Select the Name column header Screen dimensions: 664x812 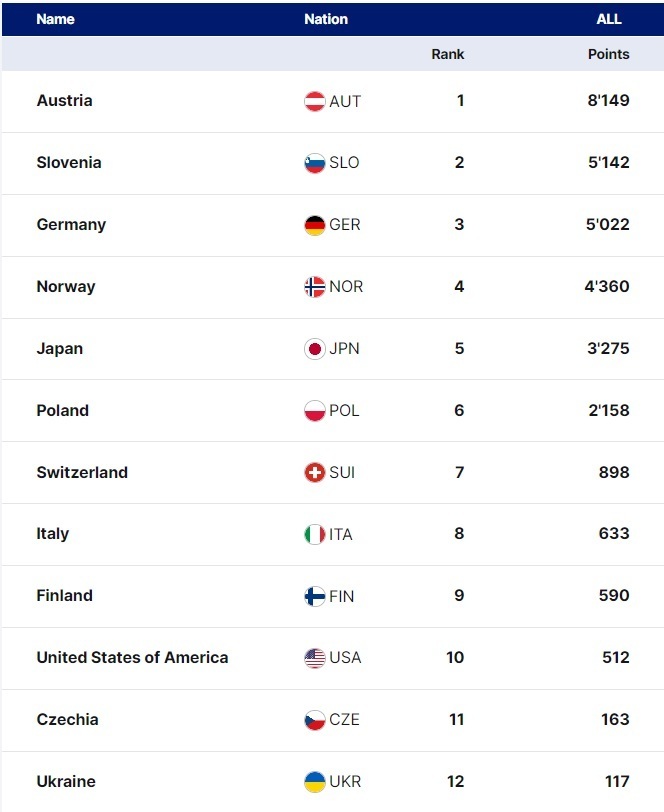click(x=55, y=19)
